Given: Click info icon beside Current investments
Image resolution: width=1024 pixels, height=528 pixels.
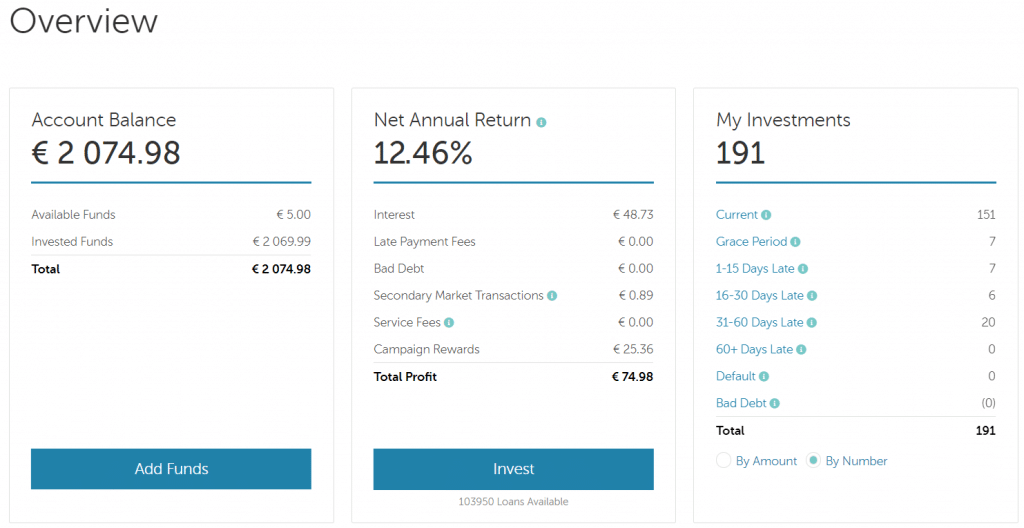Looking at the screenshot, I should [766, 215].
